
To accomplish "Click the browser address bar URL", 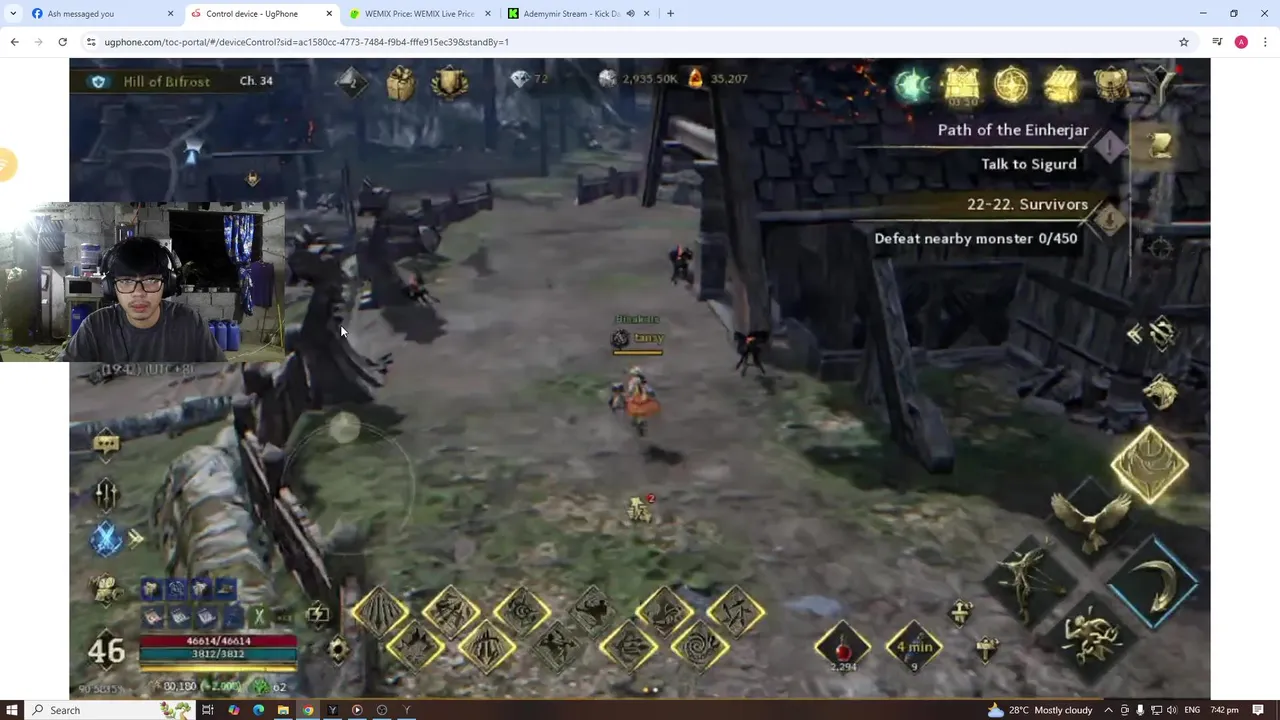I will pyautogui.click(x=306, y=42).
